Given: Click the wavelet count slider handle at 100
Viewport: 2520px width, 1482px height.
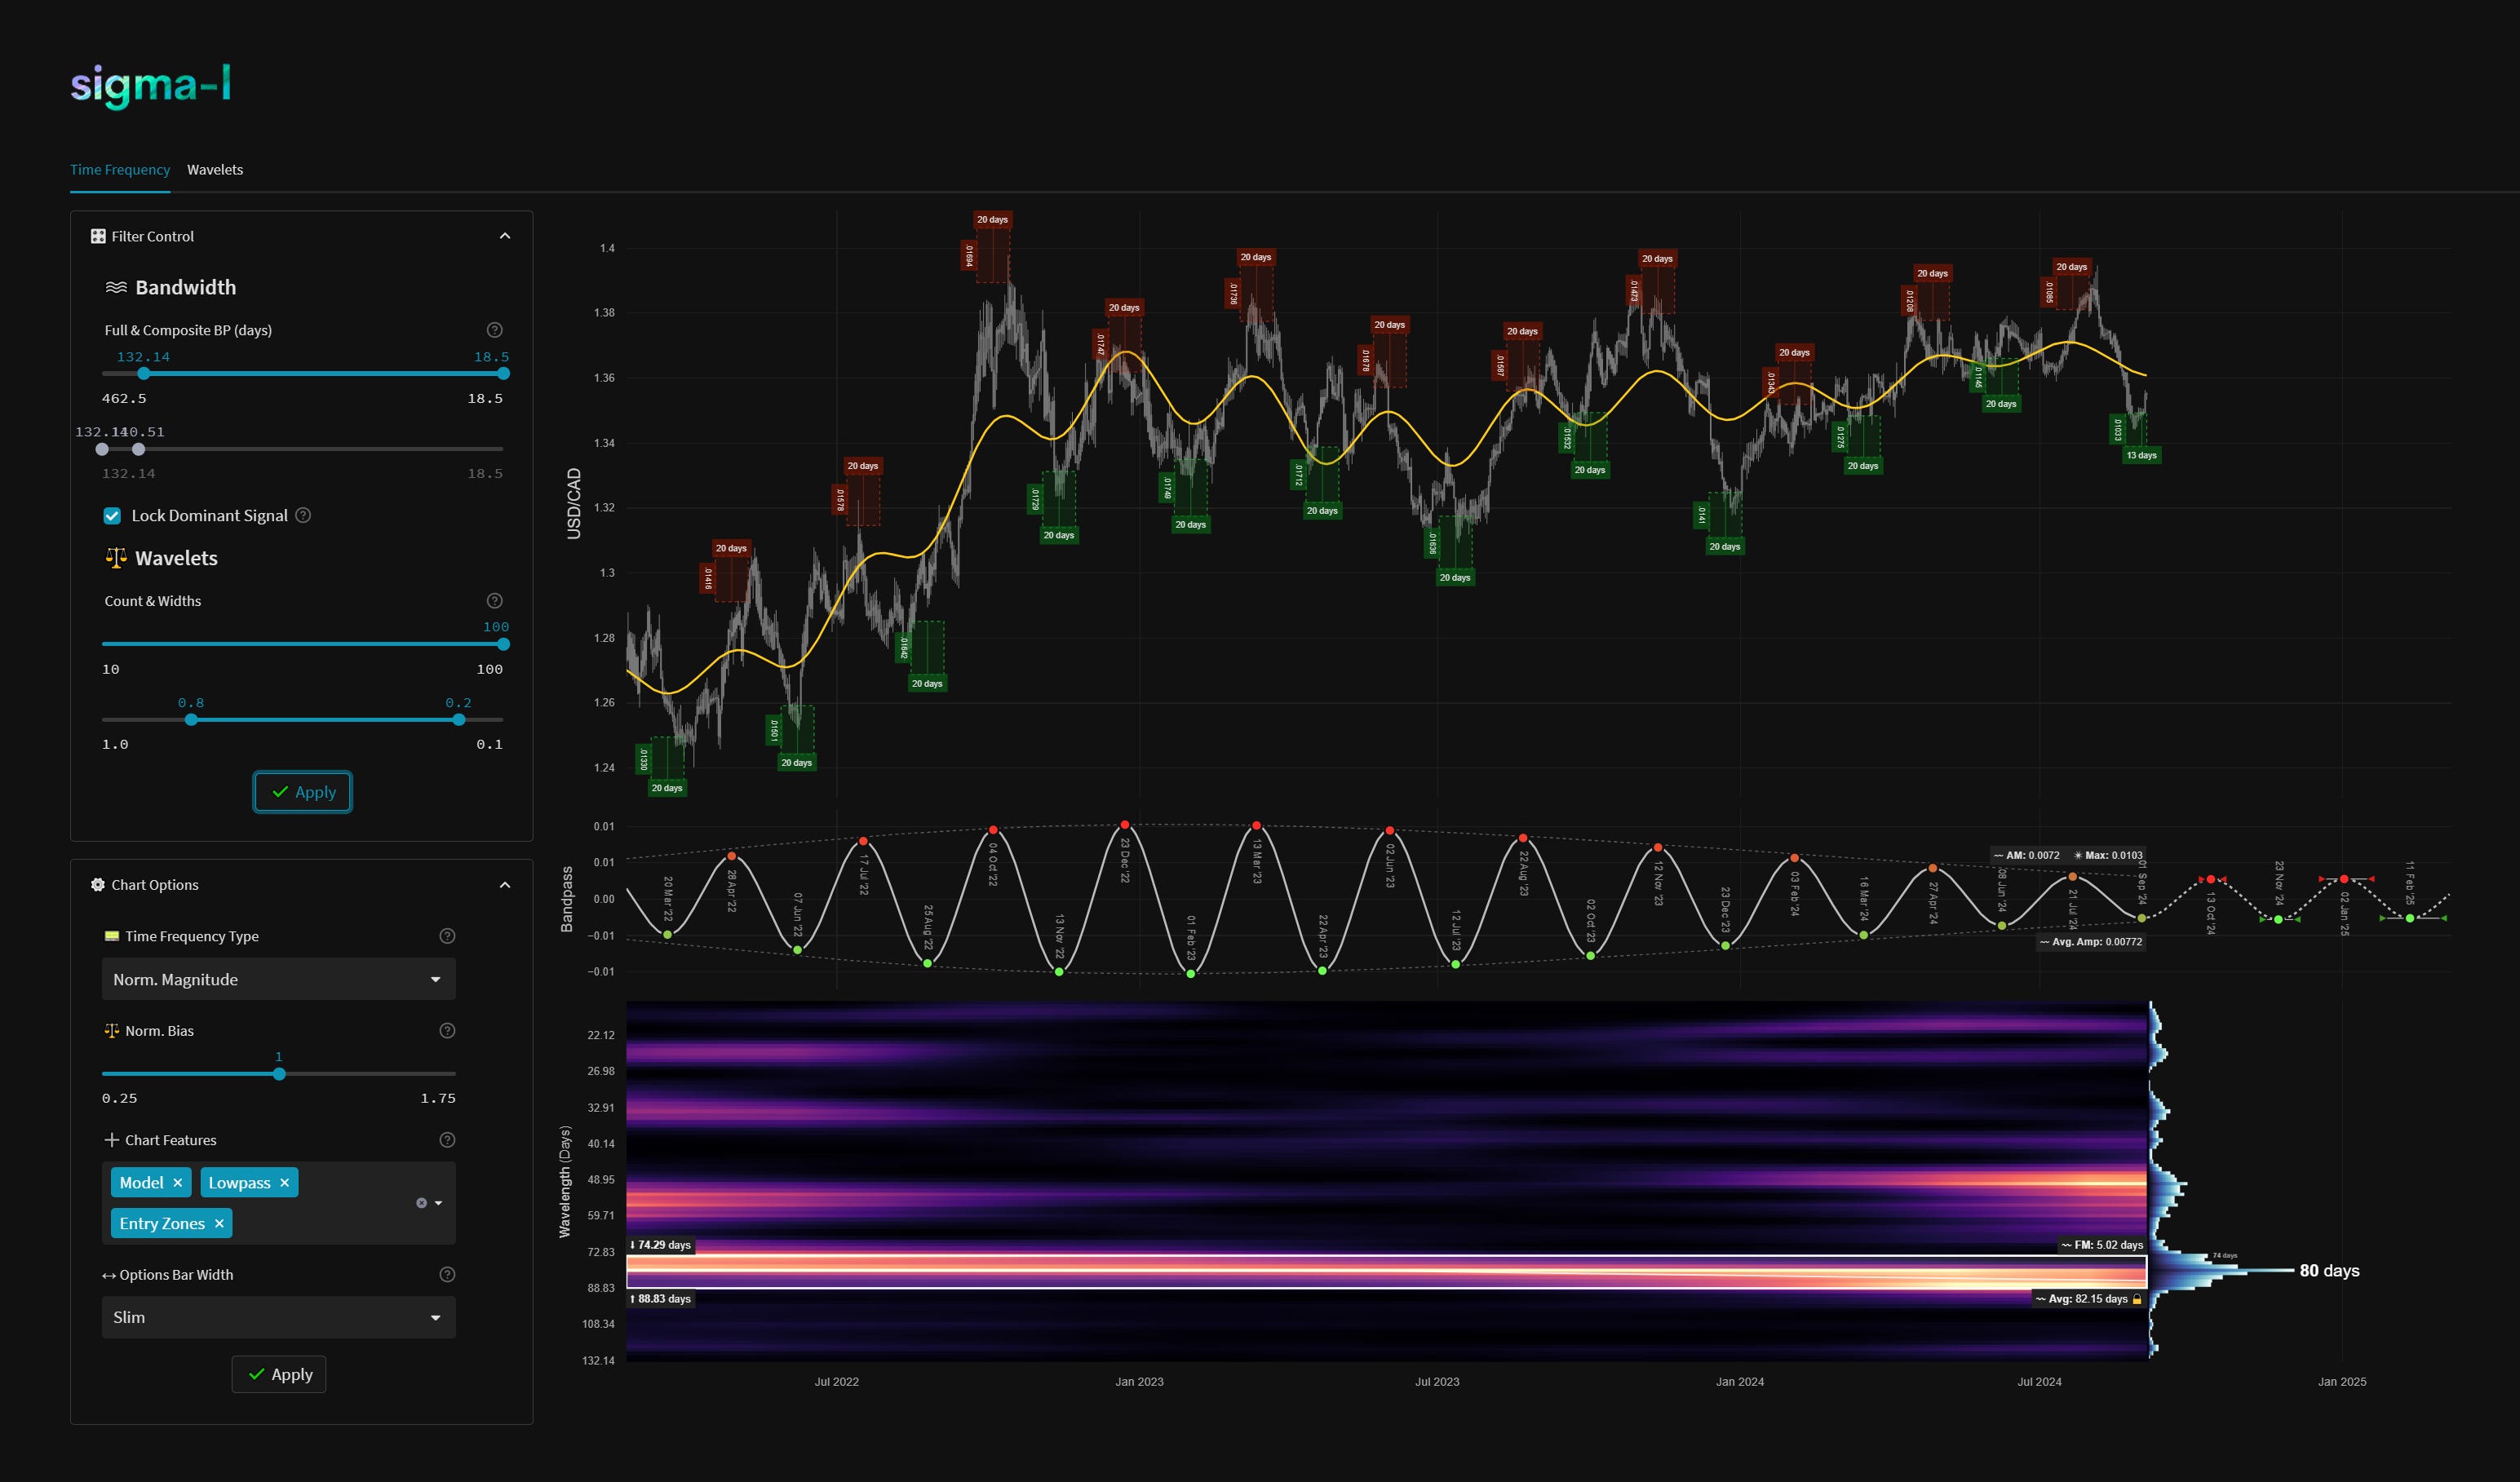Looking at the screenshot, I should point(504,644).
